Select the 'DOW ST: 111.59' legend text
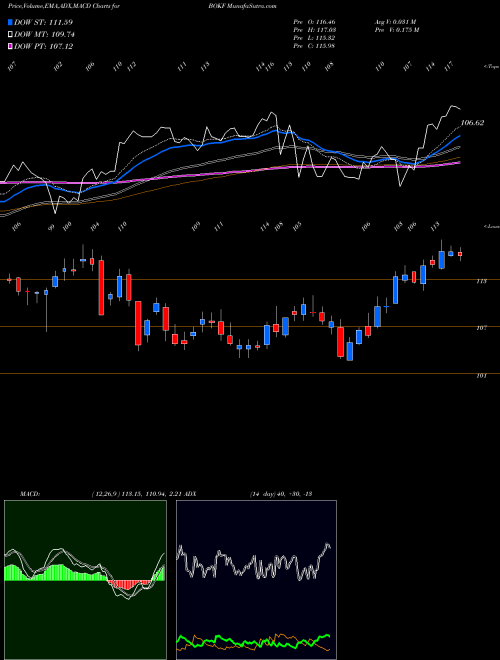Screen dimensions: 500x660 coord(43,22)
